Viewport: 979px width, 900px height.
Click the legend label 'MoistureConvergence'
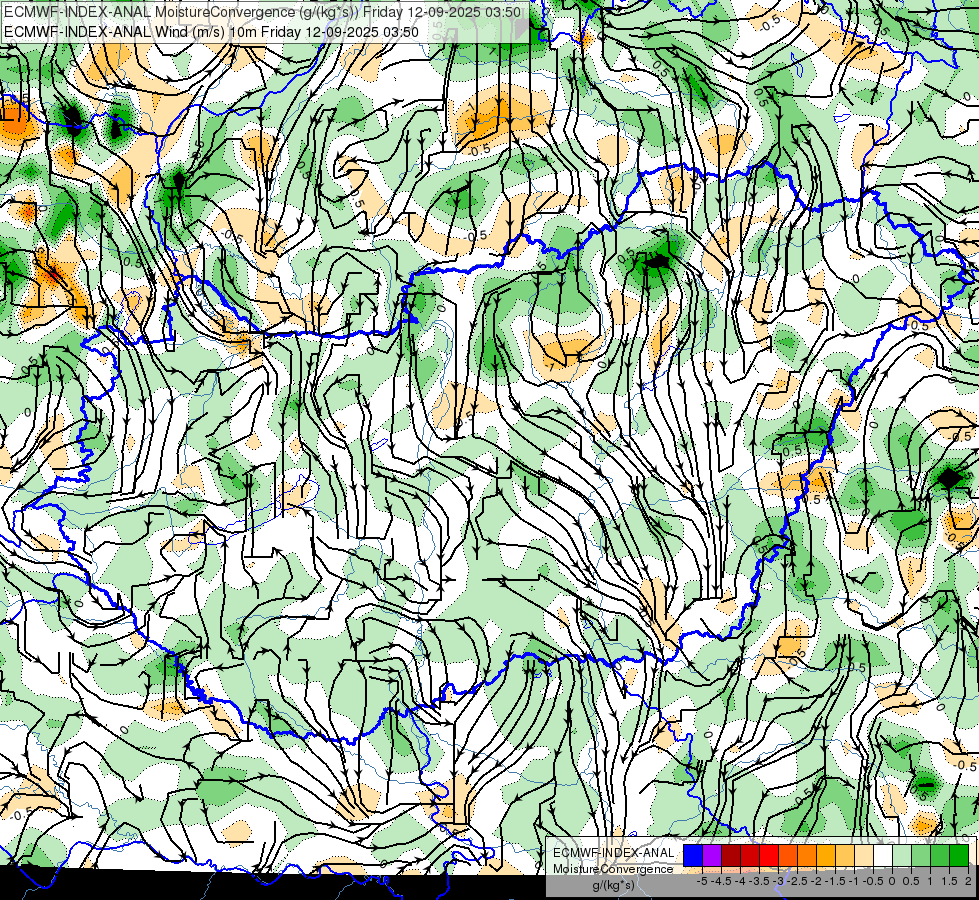(x=613, y=869)
